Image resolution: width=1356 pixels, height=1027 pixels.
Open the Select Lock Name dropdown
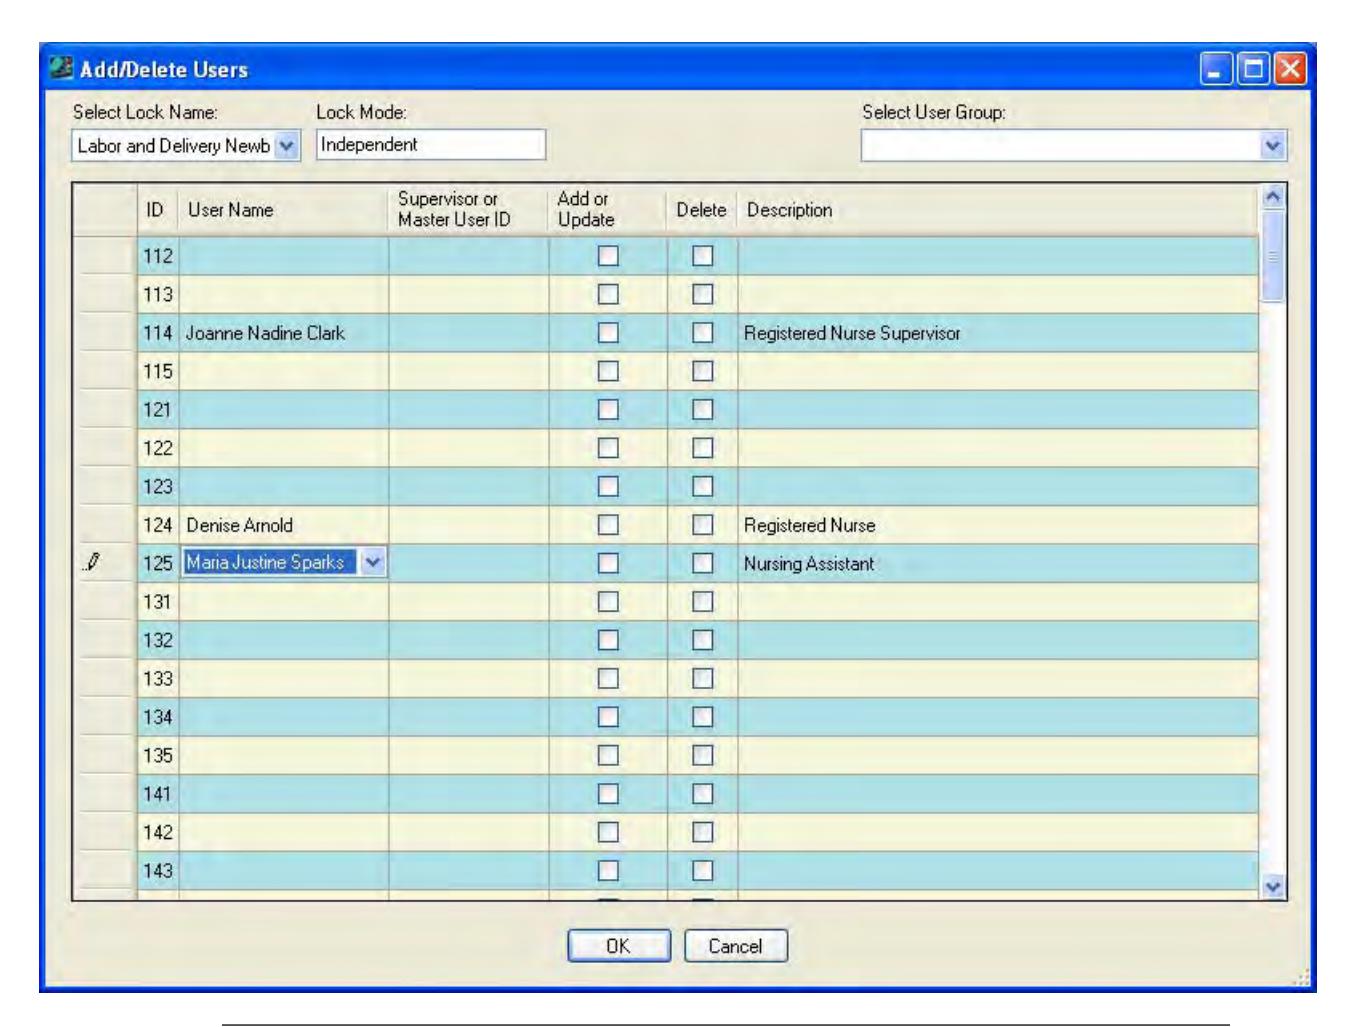tap(287, 146)
